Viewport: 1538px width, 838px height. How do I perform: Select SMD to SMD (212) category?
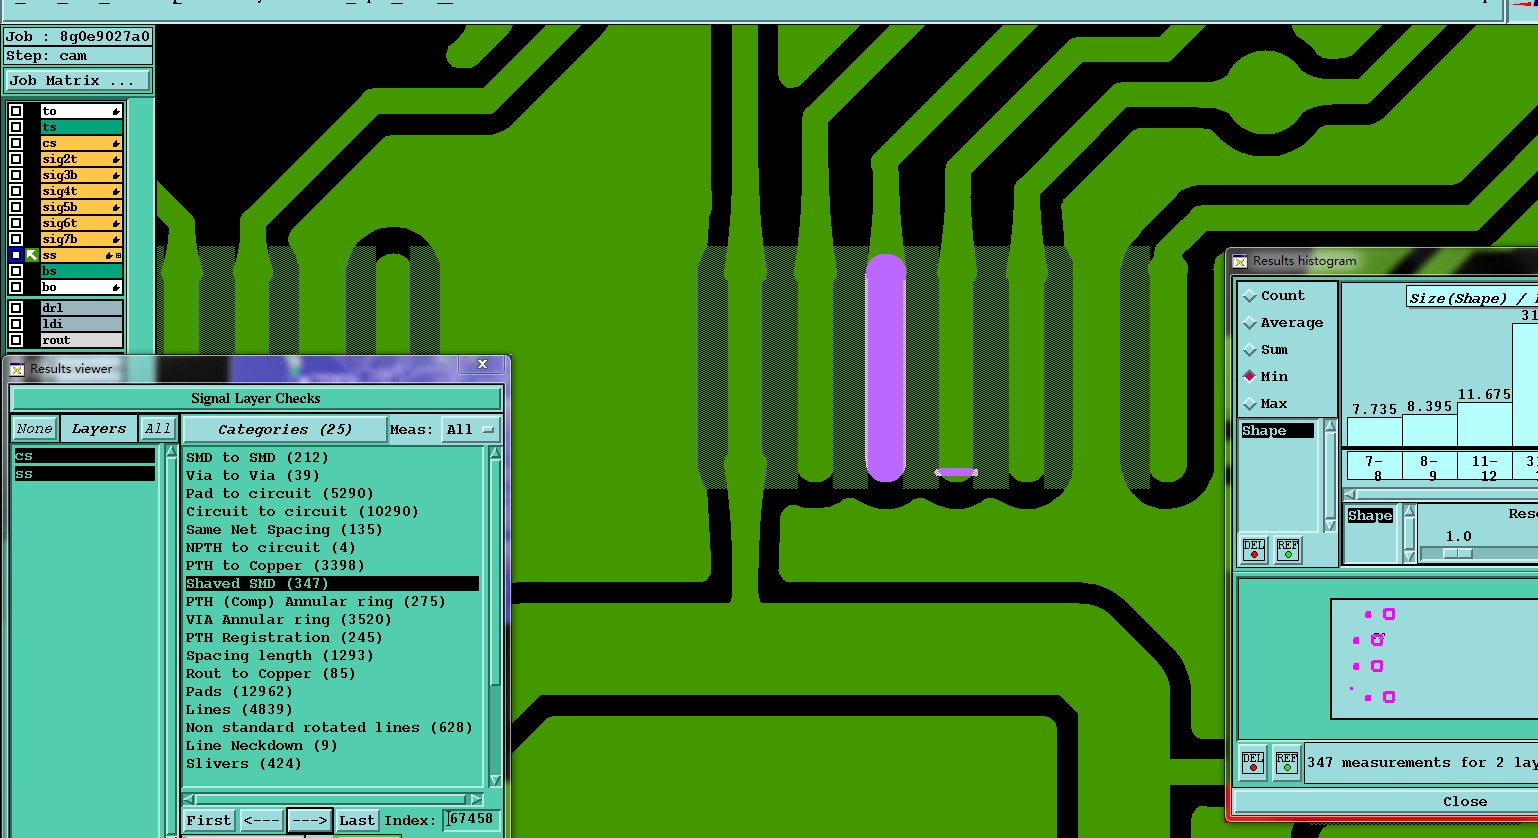click(x=257, y=458)
